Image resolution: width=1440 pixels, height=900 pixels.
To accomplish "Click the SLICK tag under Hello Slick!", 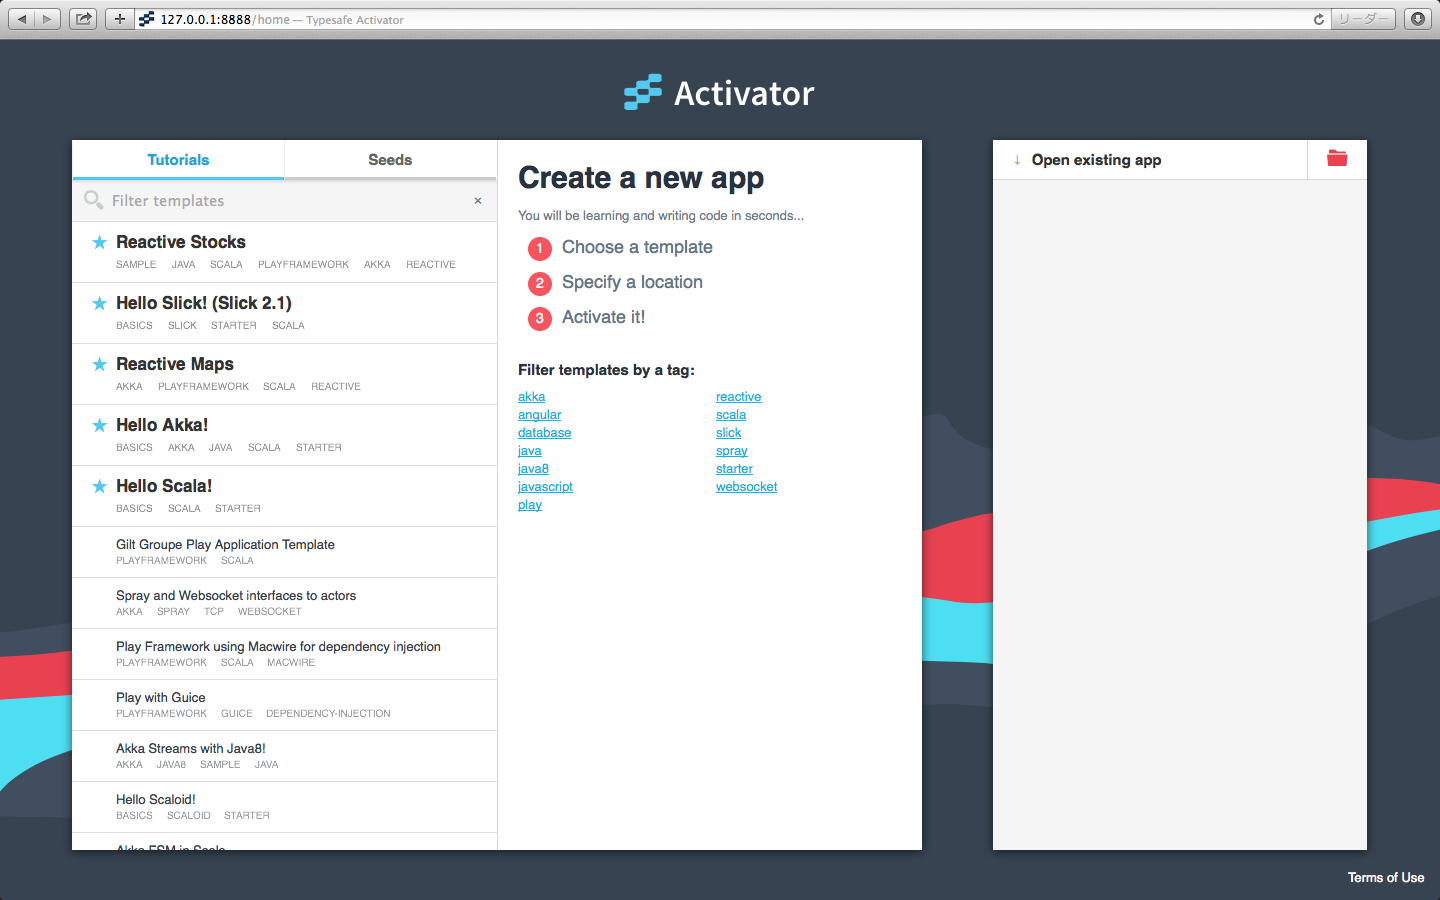I will click(182, 326).
